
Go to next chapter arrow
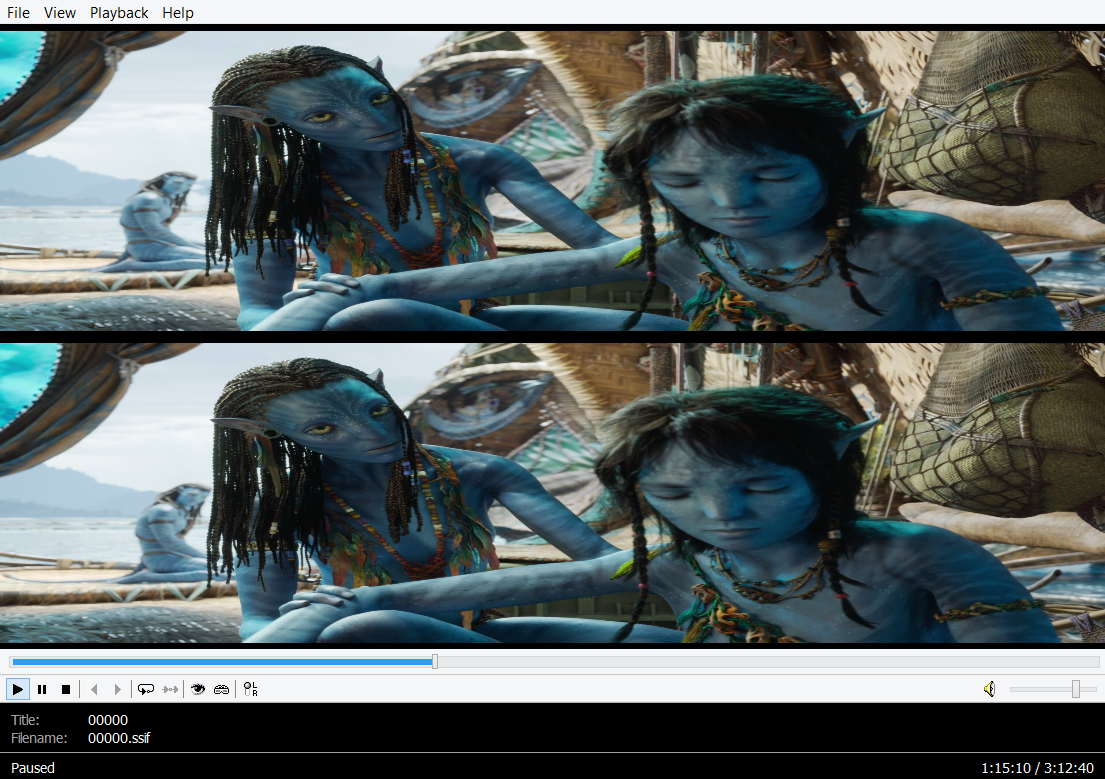pyautogui.click(x=117, y=689)
